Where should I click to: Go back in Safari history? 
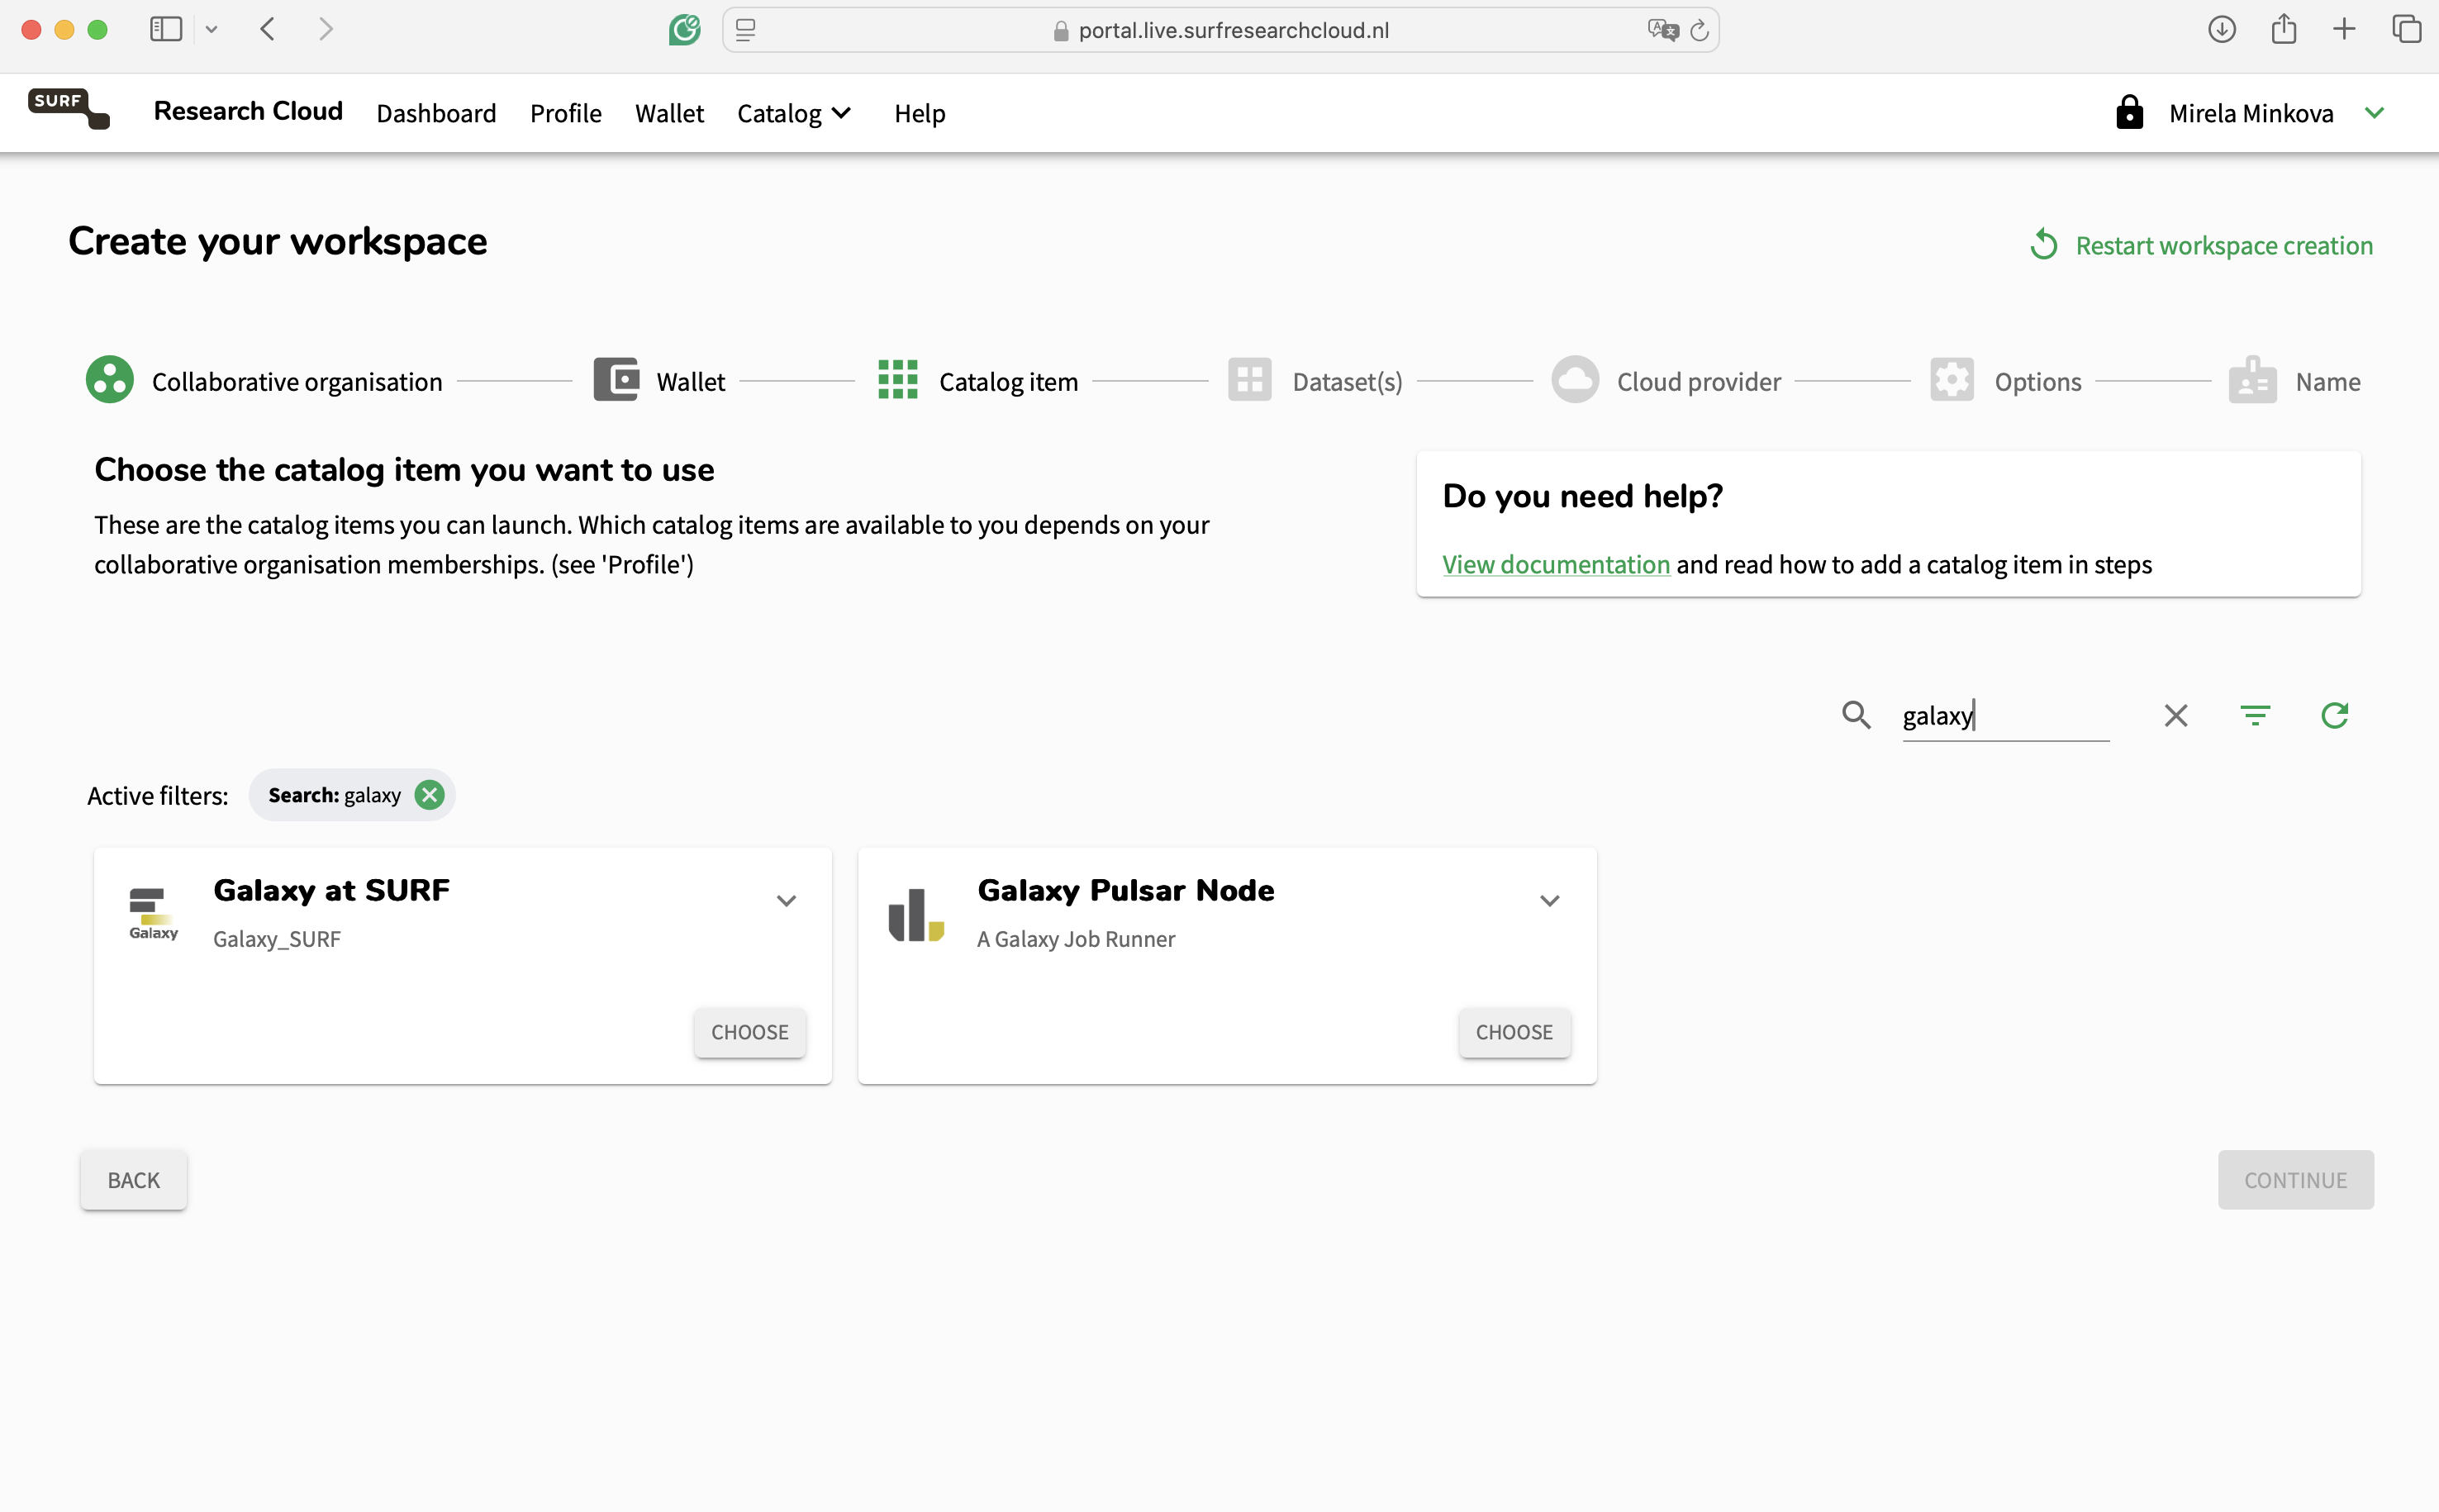tap(267, 29)
